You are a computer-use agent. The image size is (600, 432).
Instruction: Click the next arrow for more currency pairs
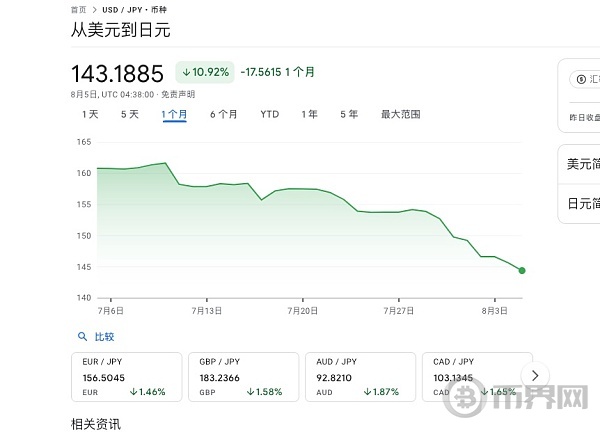click(536, 375)
